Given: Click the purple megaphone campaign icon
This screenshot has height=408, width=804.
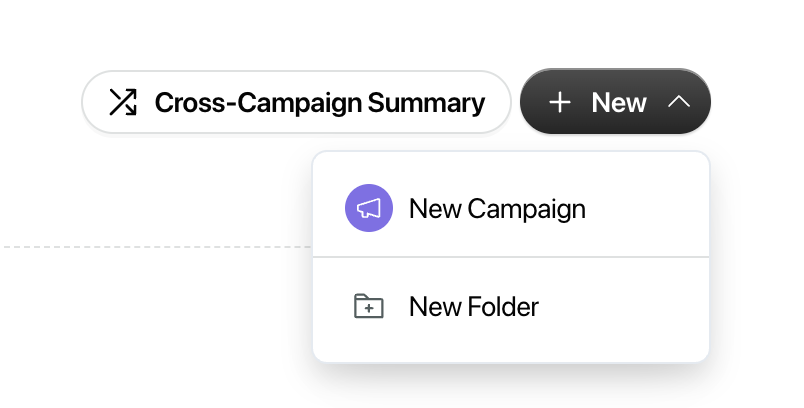Looking at the screenshot, I should [369, 208].
